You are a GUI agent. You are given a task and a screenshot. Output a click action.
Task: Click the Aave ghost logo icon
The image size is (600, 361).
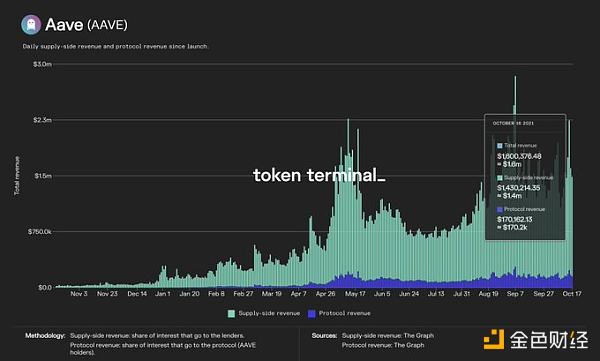[x=31, y=25]
